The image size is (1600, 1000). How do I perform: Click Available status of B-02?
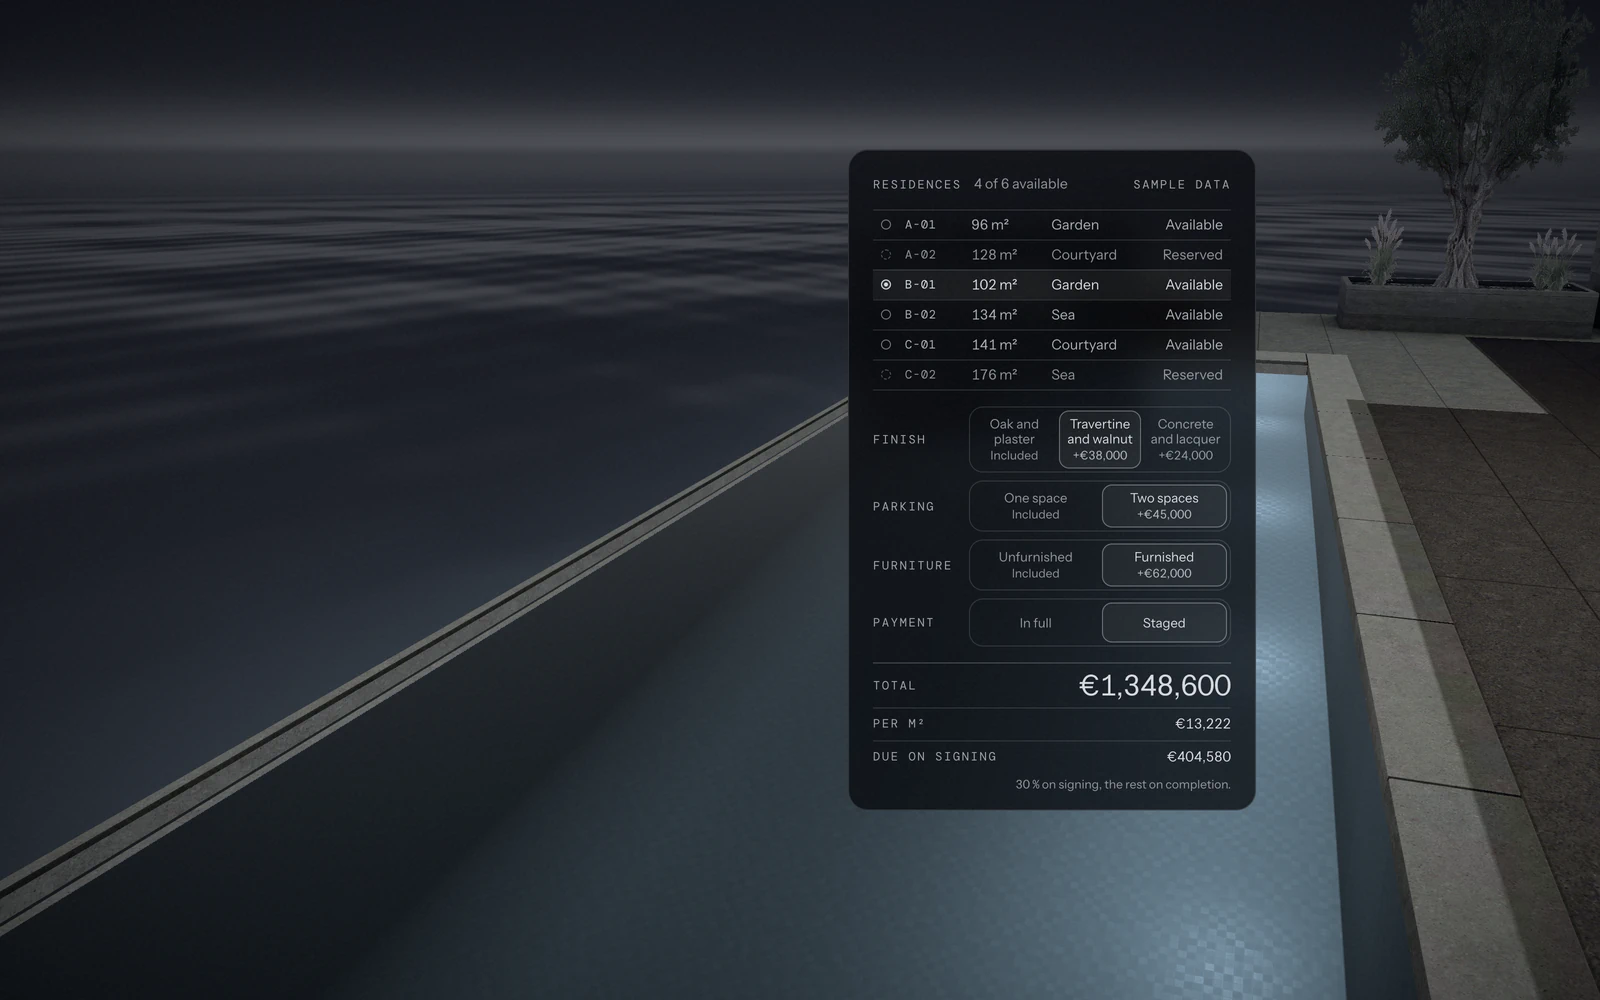point(1194,315)
